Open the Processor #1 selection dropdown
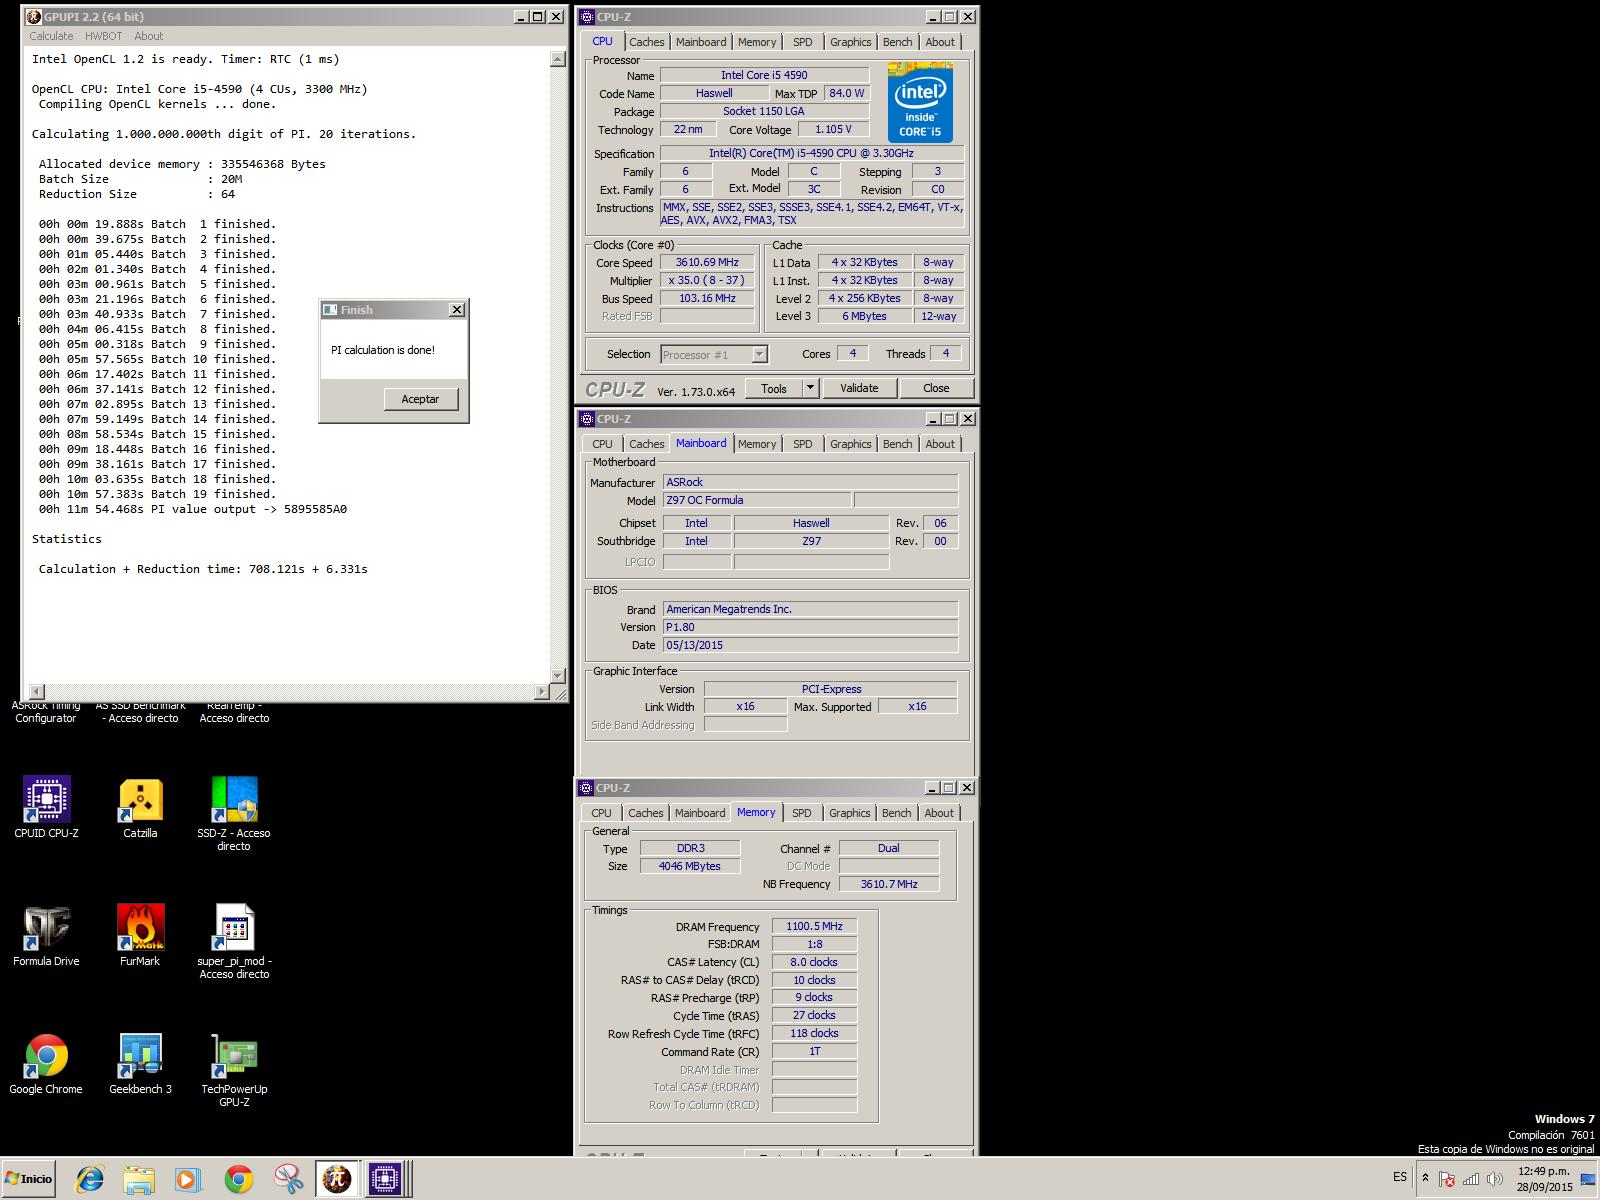The image size is (1600, 1200). pos(714,355)
